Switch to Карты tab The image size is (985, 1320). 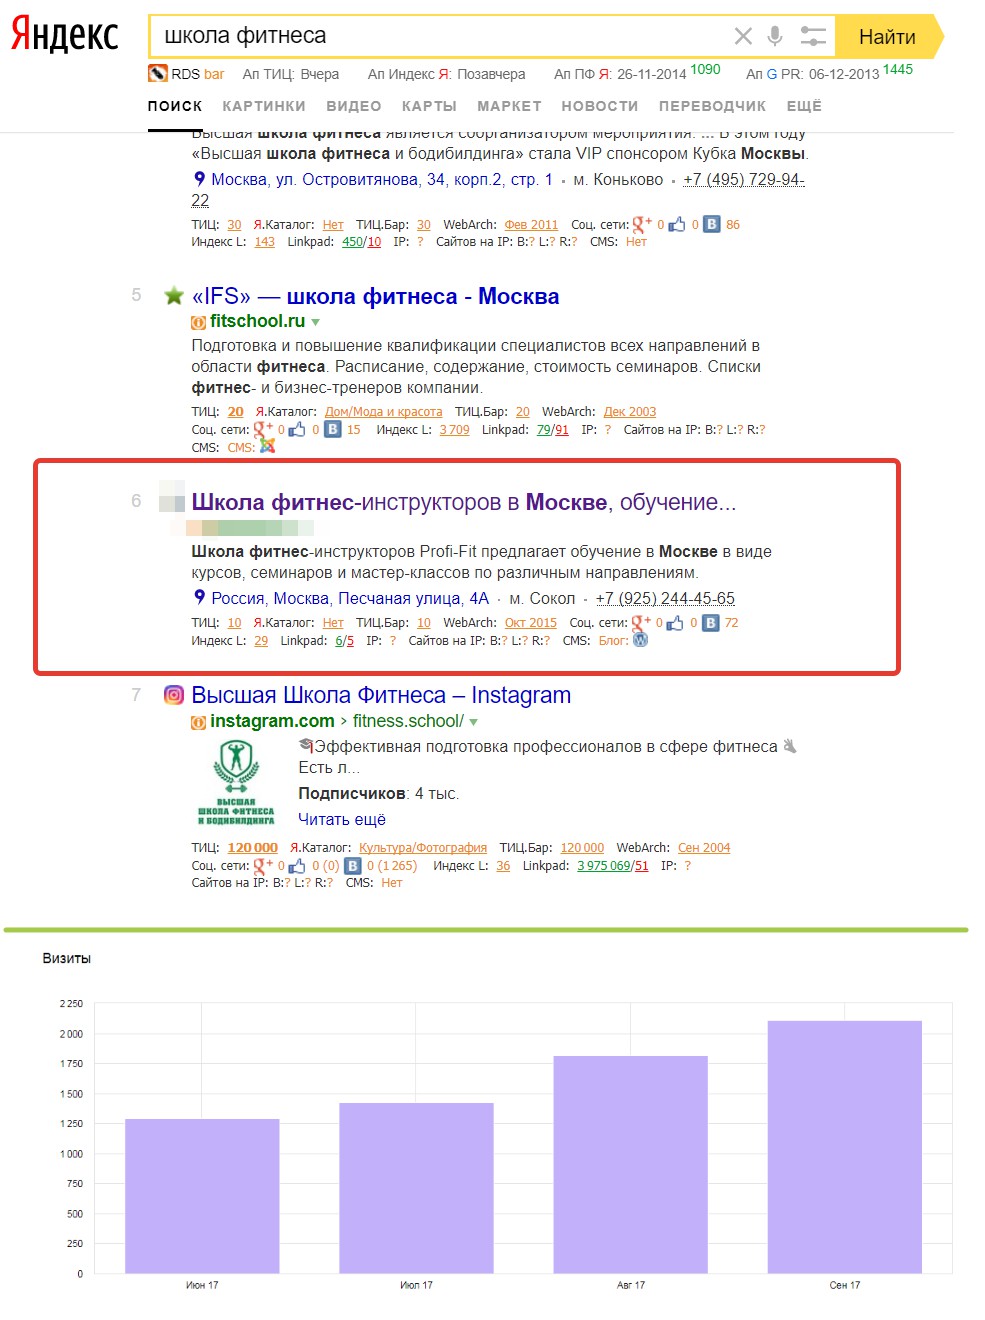click(429, 106)
